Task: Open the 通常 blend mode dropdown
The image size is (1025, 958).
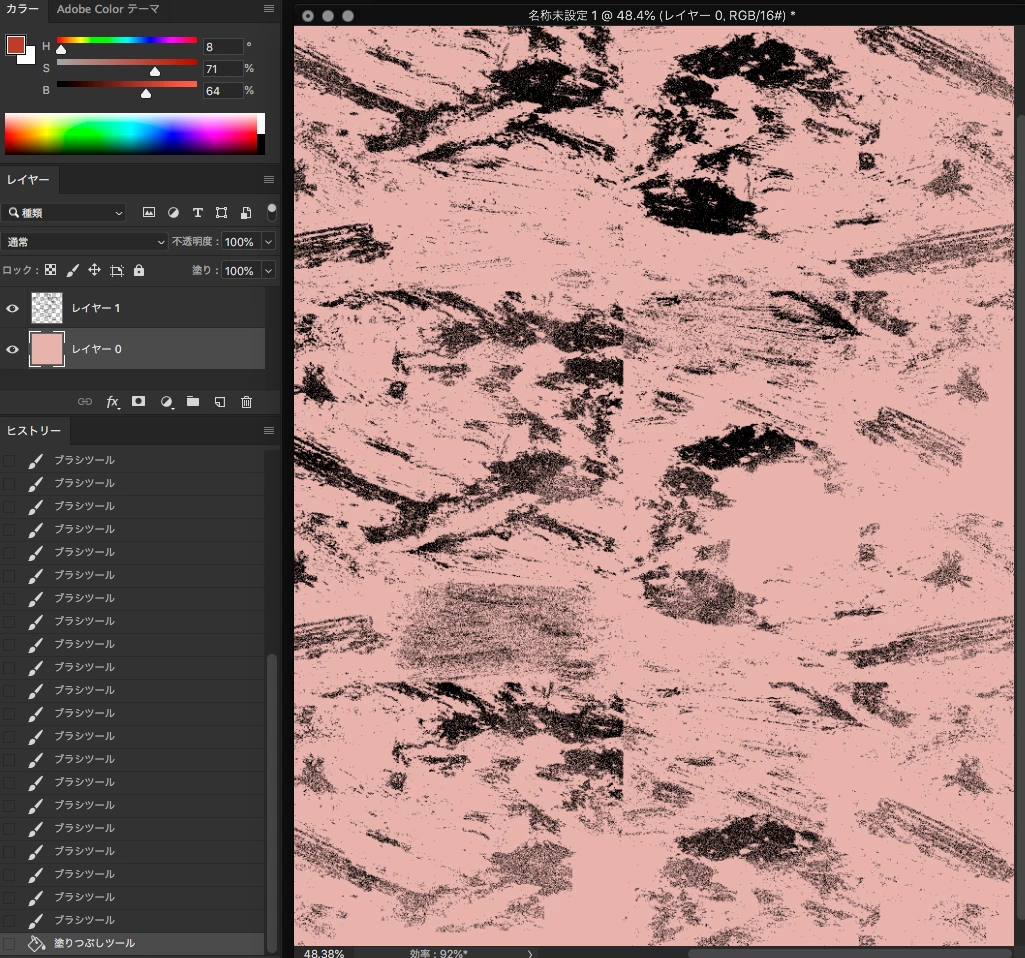Action: pos(84,242)
